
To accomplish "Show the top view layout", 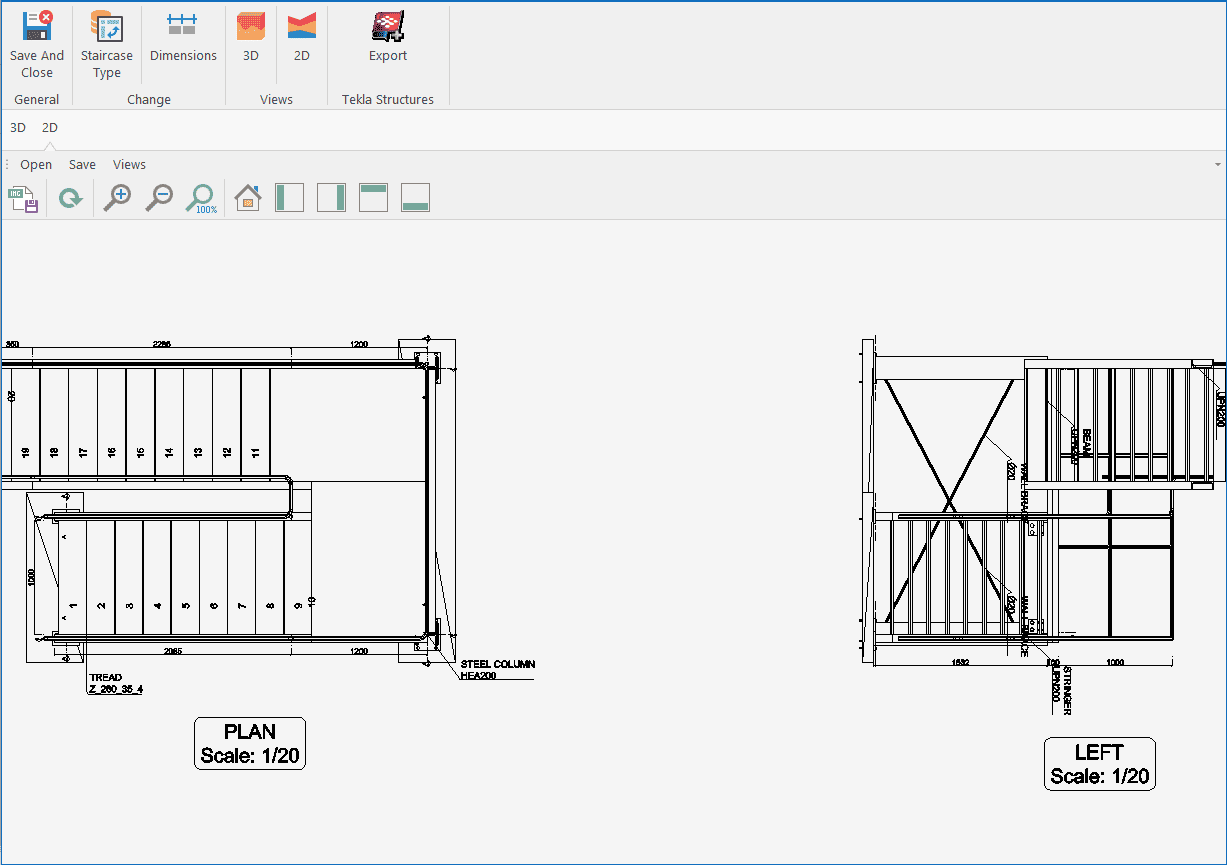I will (x=373, y=198).
